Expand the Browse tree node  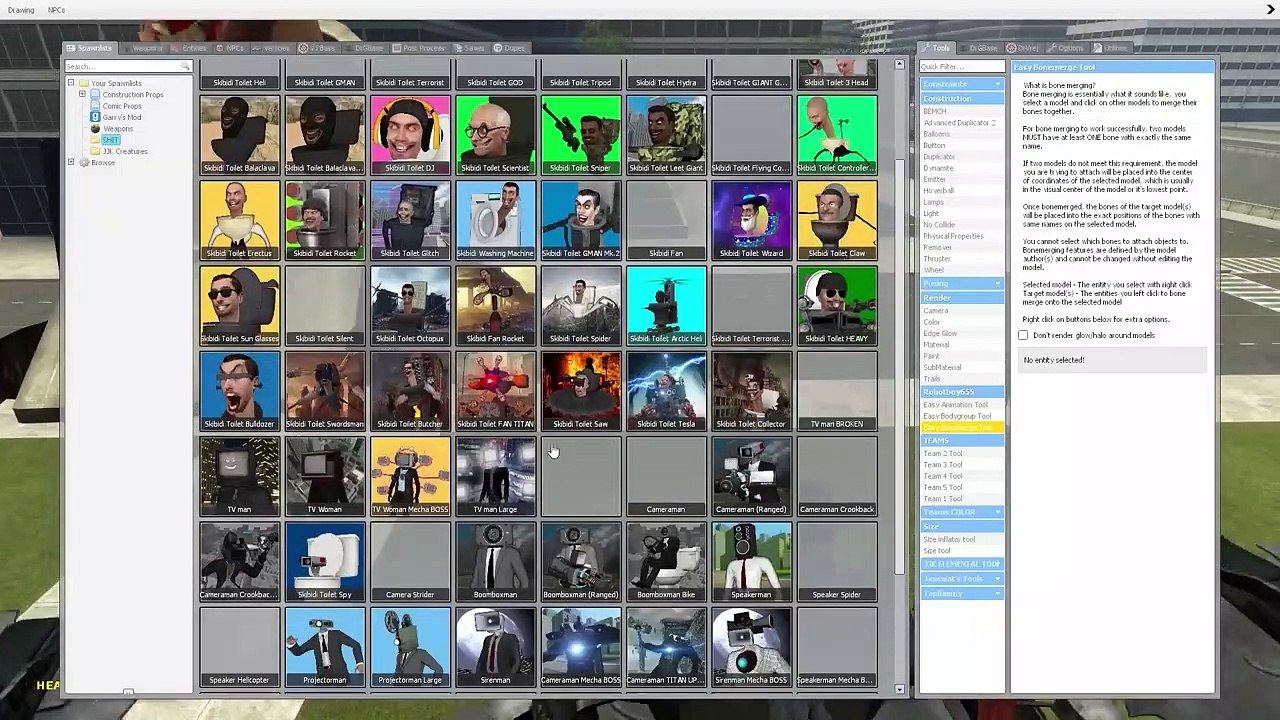tap(71, 162)
